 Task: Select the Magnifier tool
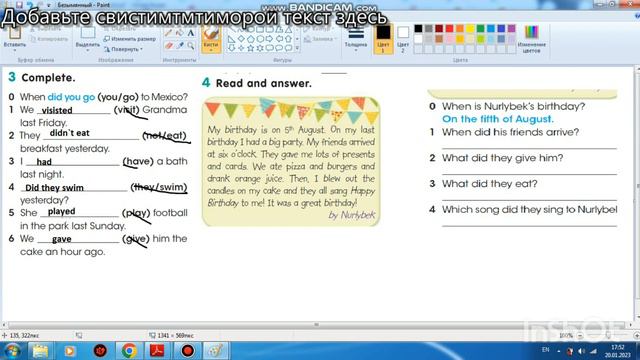pyautogui.click(x=191, y=46)
